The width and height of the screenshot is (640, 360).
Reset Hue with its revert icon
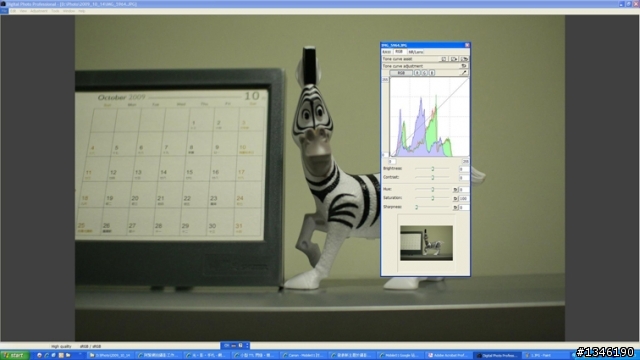(x=455, y=189)
